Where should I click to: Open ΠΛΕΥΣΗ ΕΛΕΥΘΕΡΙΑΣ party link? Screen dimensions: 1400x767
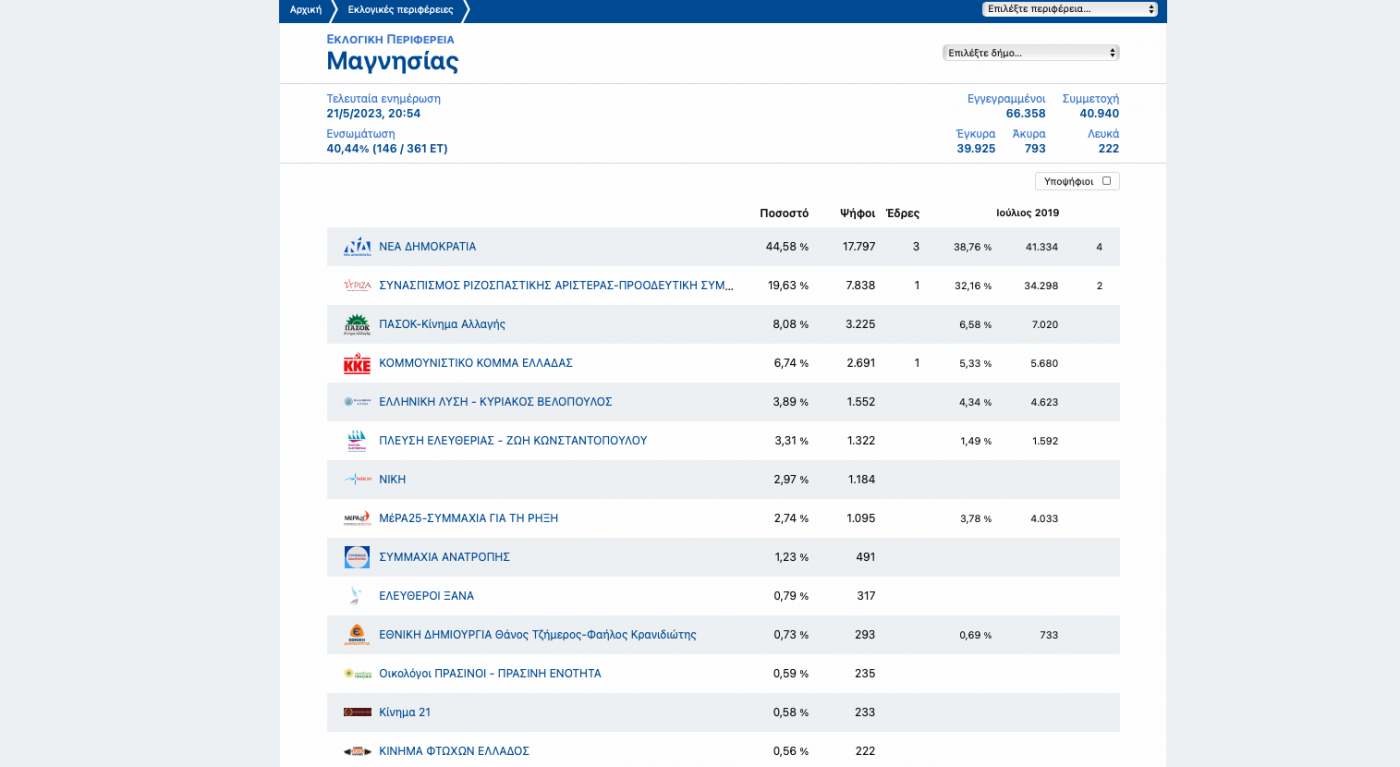coord(513,440)
